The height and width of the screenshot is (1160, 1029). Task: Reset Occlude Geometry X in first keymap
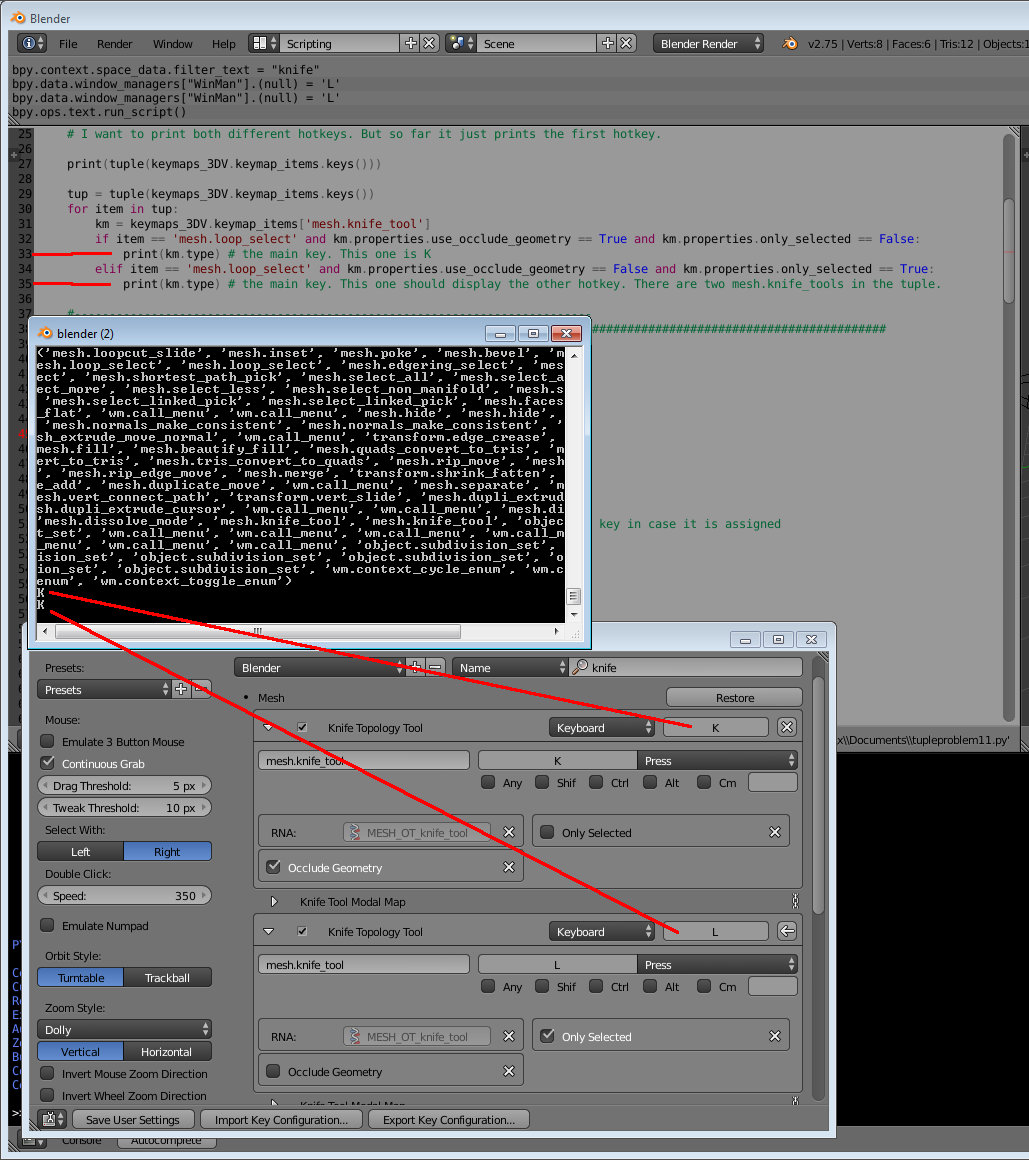(509, 867)
